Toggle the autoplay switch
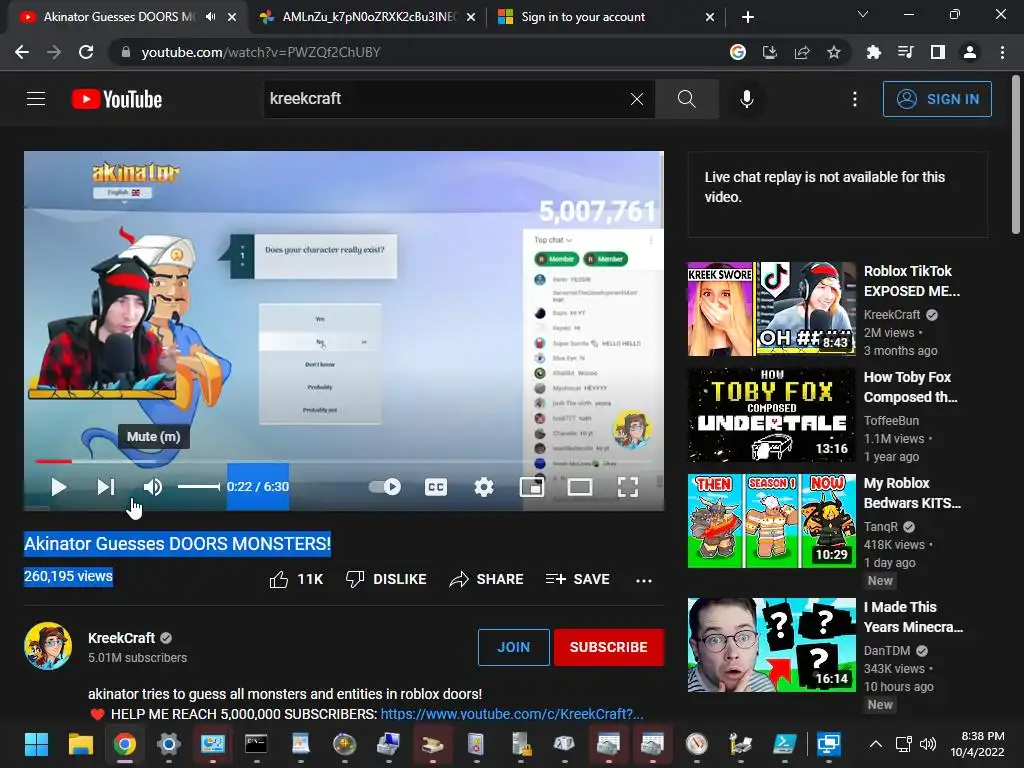1024x768 pixels. click(385, 487)
